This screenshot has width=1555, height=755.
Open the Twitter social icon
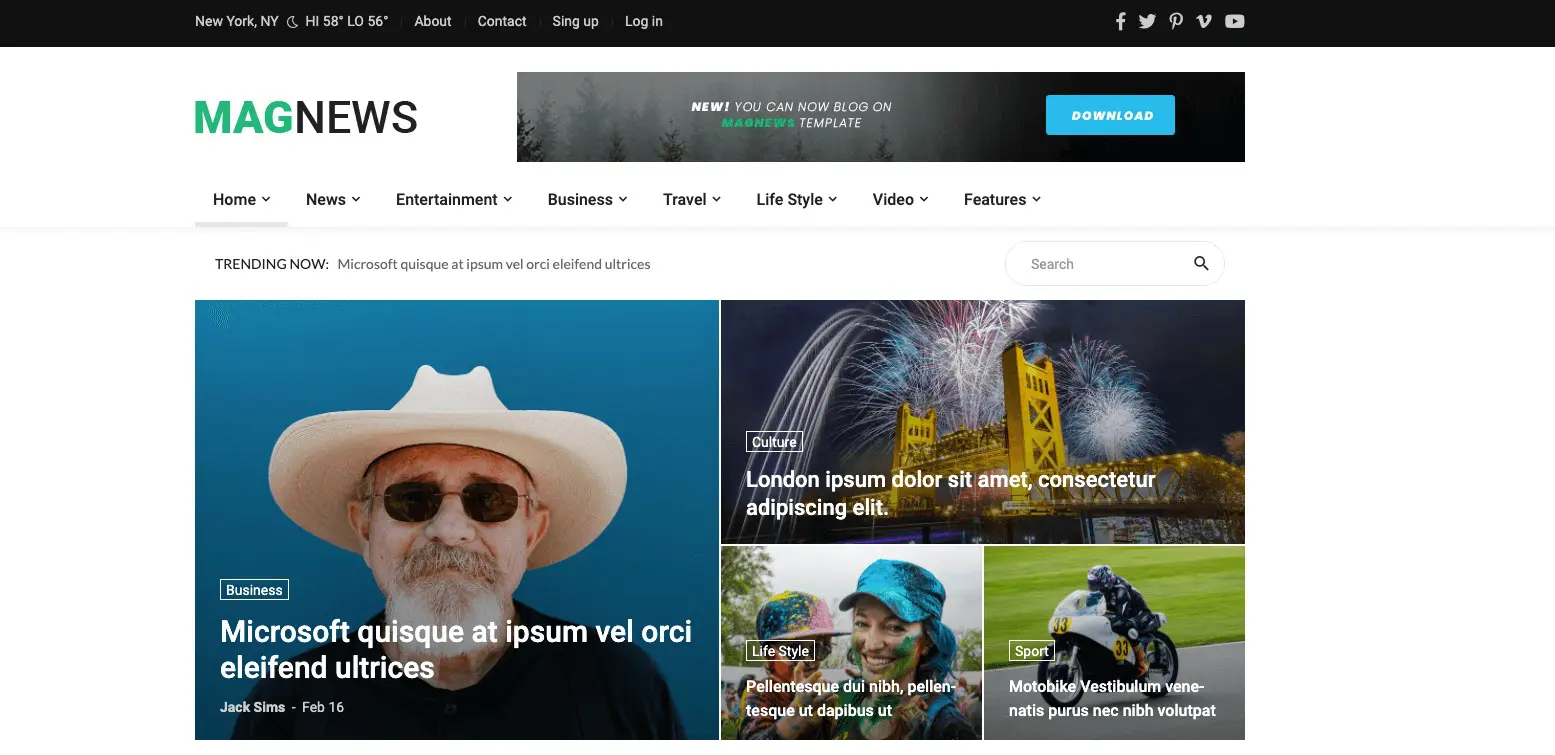coord(1147,21)
